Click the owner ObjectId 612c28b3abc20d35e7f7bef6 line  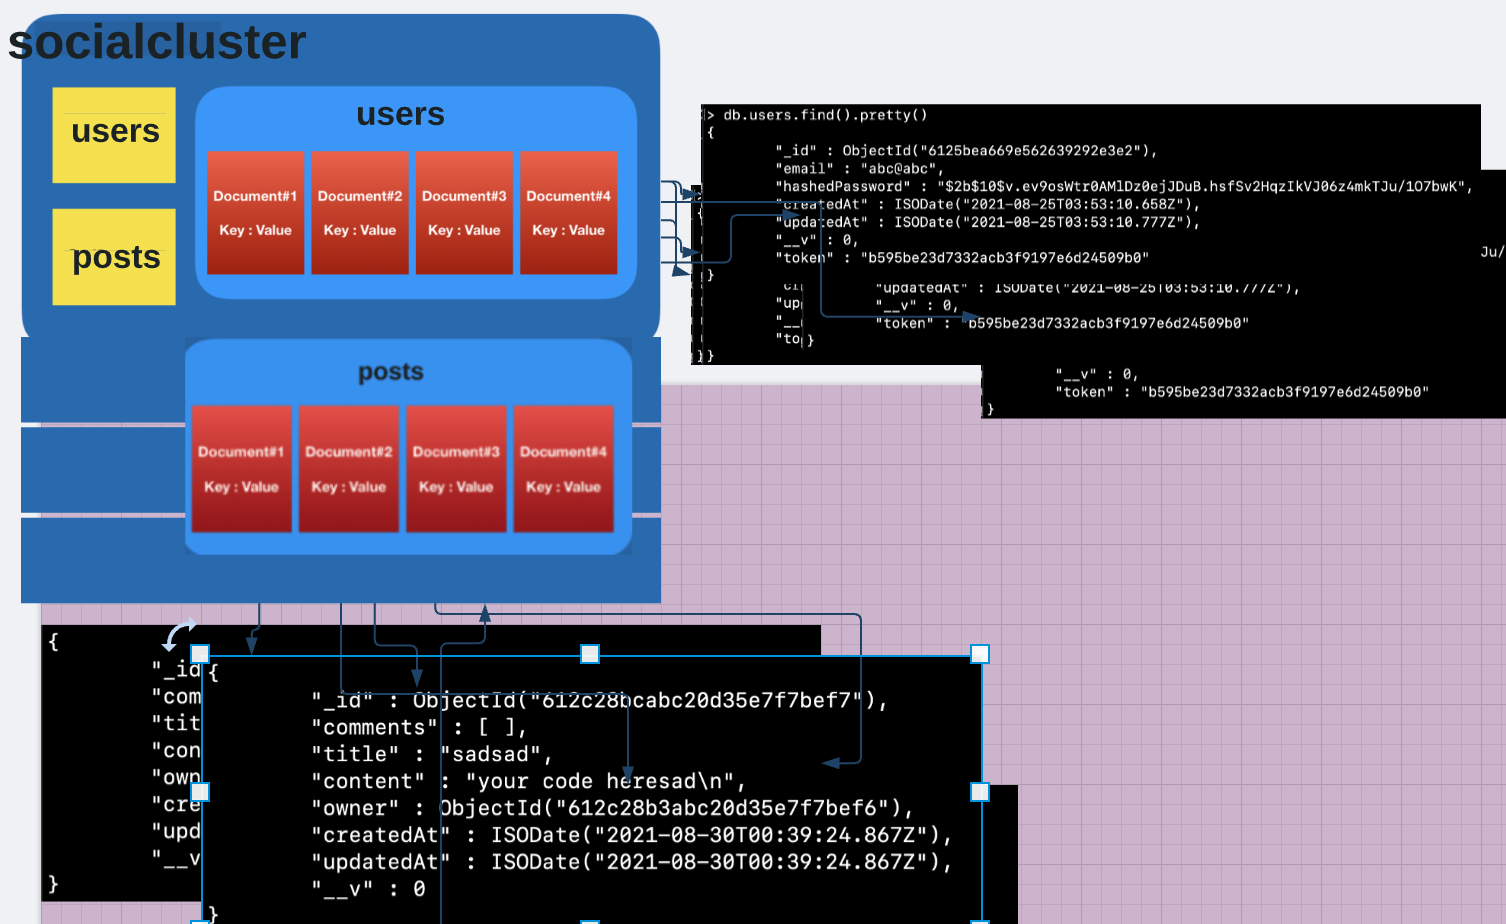tap(612, 808)
